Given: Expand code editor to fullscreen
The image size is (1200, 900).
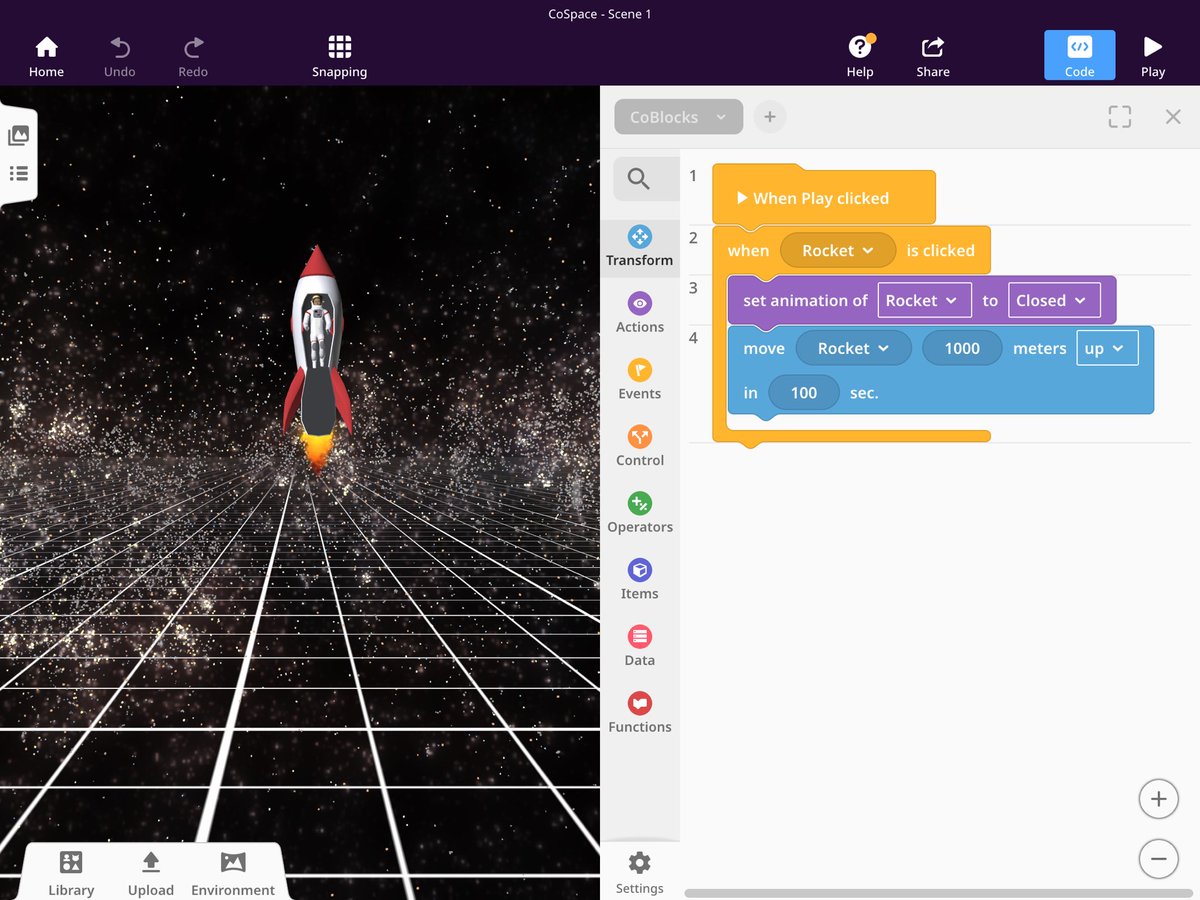Looking at the screenshot, I should (1120, 117).
